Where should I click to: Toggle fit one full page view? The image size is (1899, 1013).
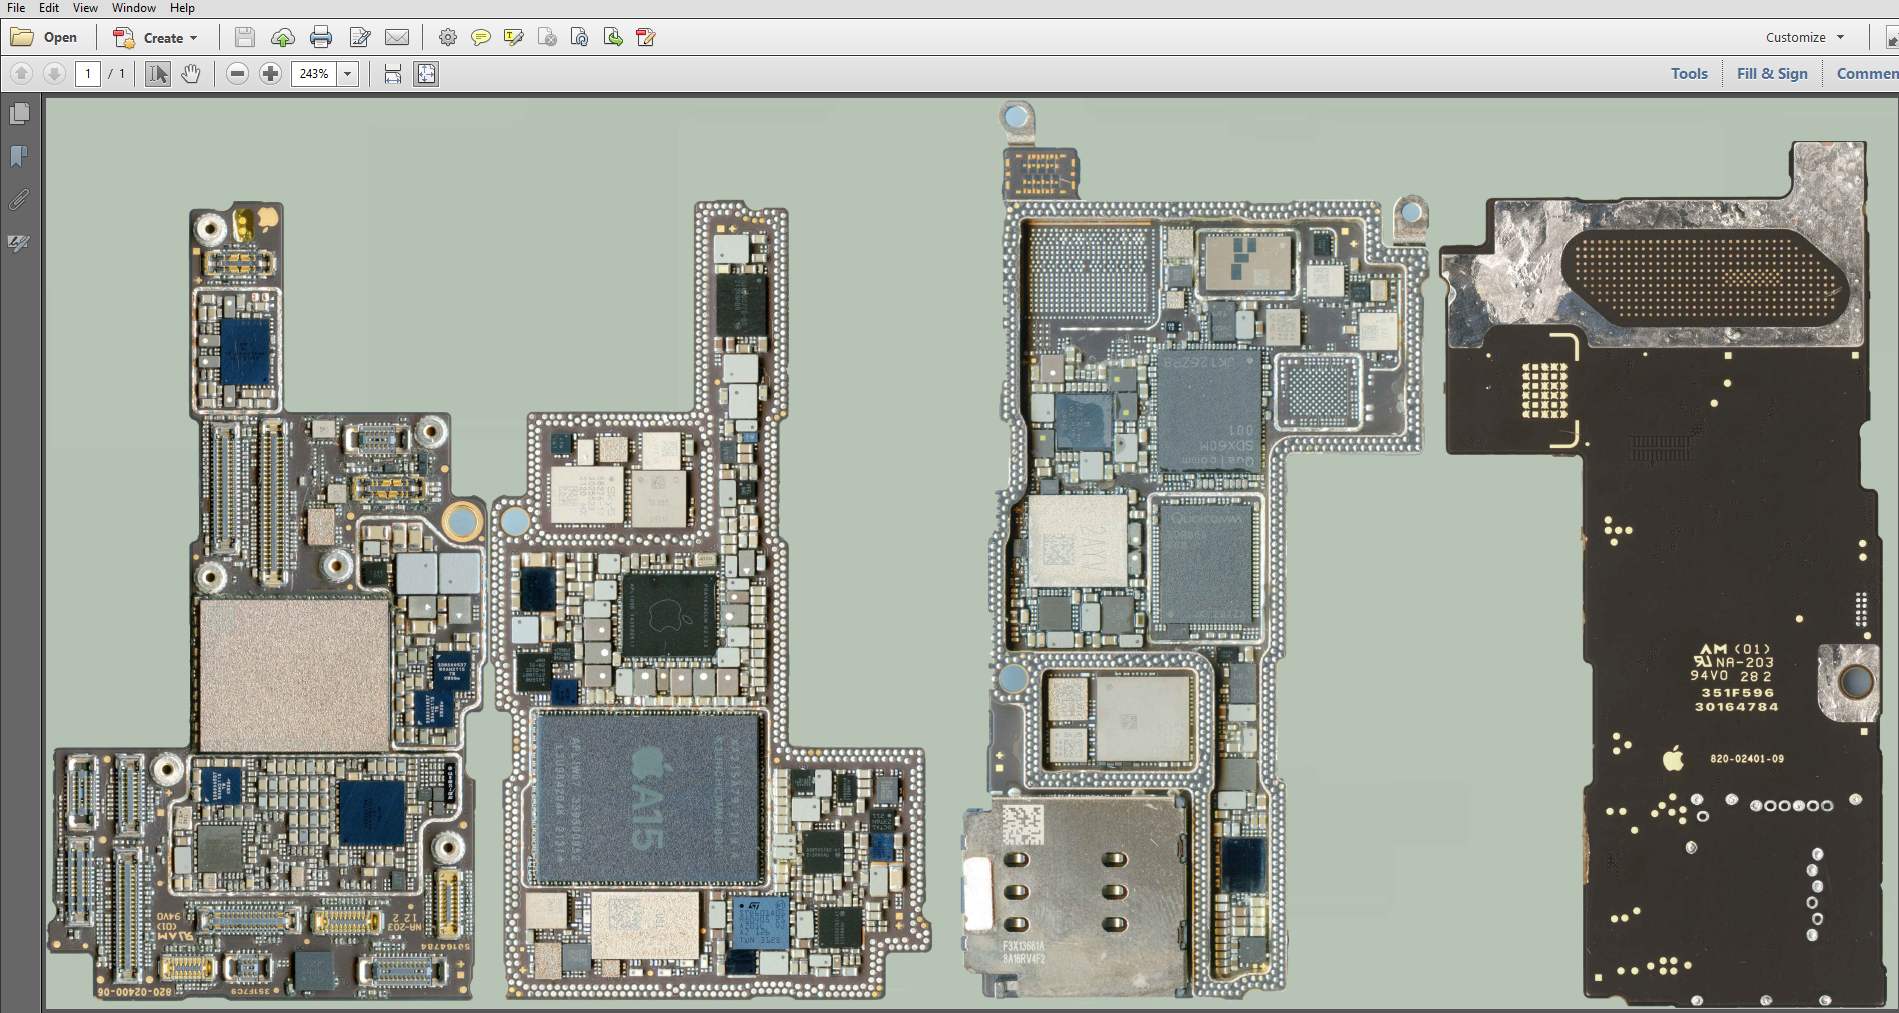point(426,74)
